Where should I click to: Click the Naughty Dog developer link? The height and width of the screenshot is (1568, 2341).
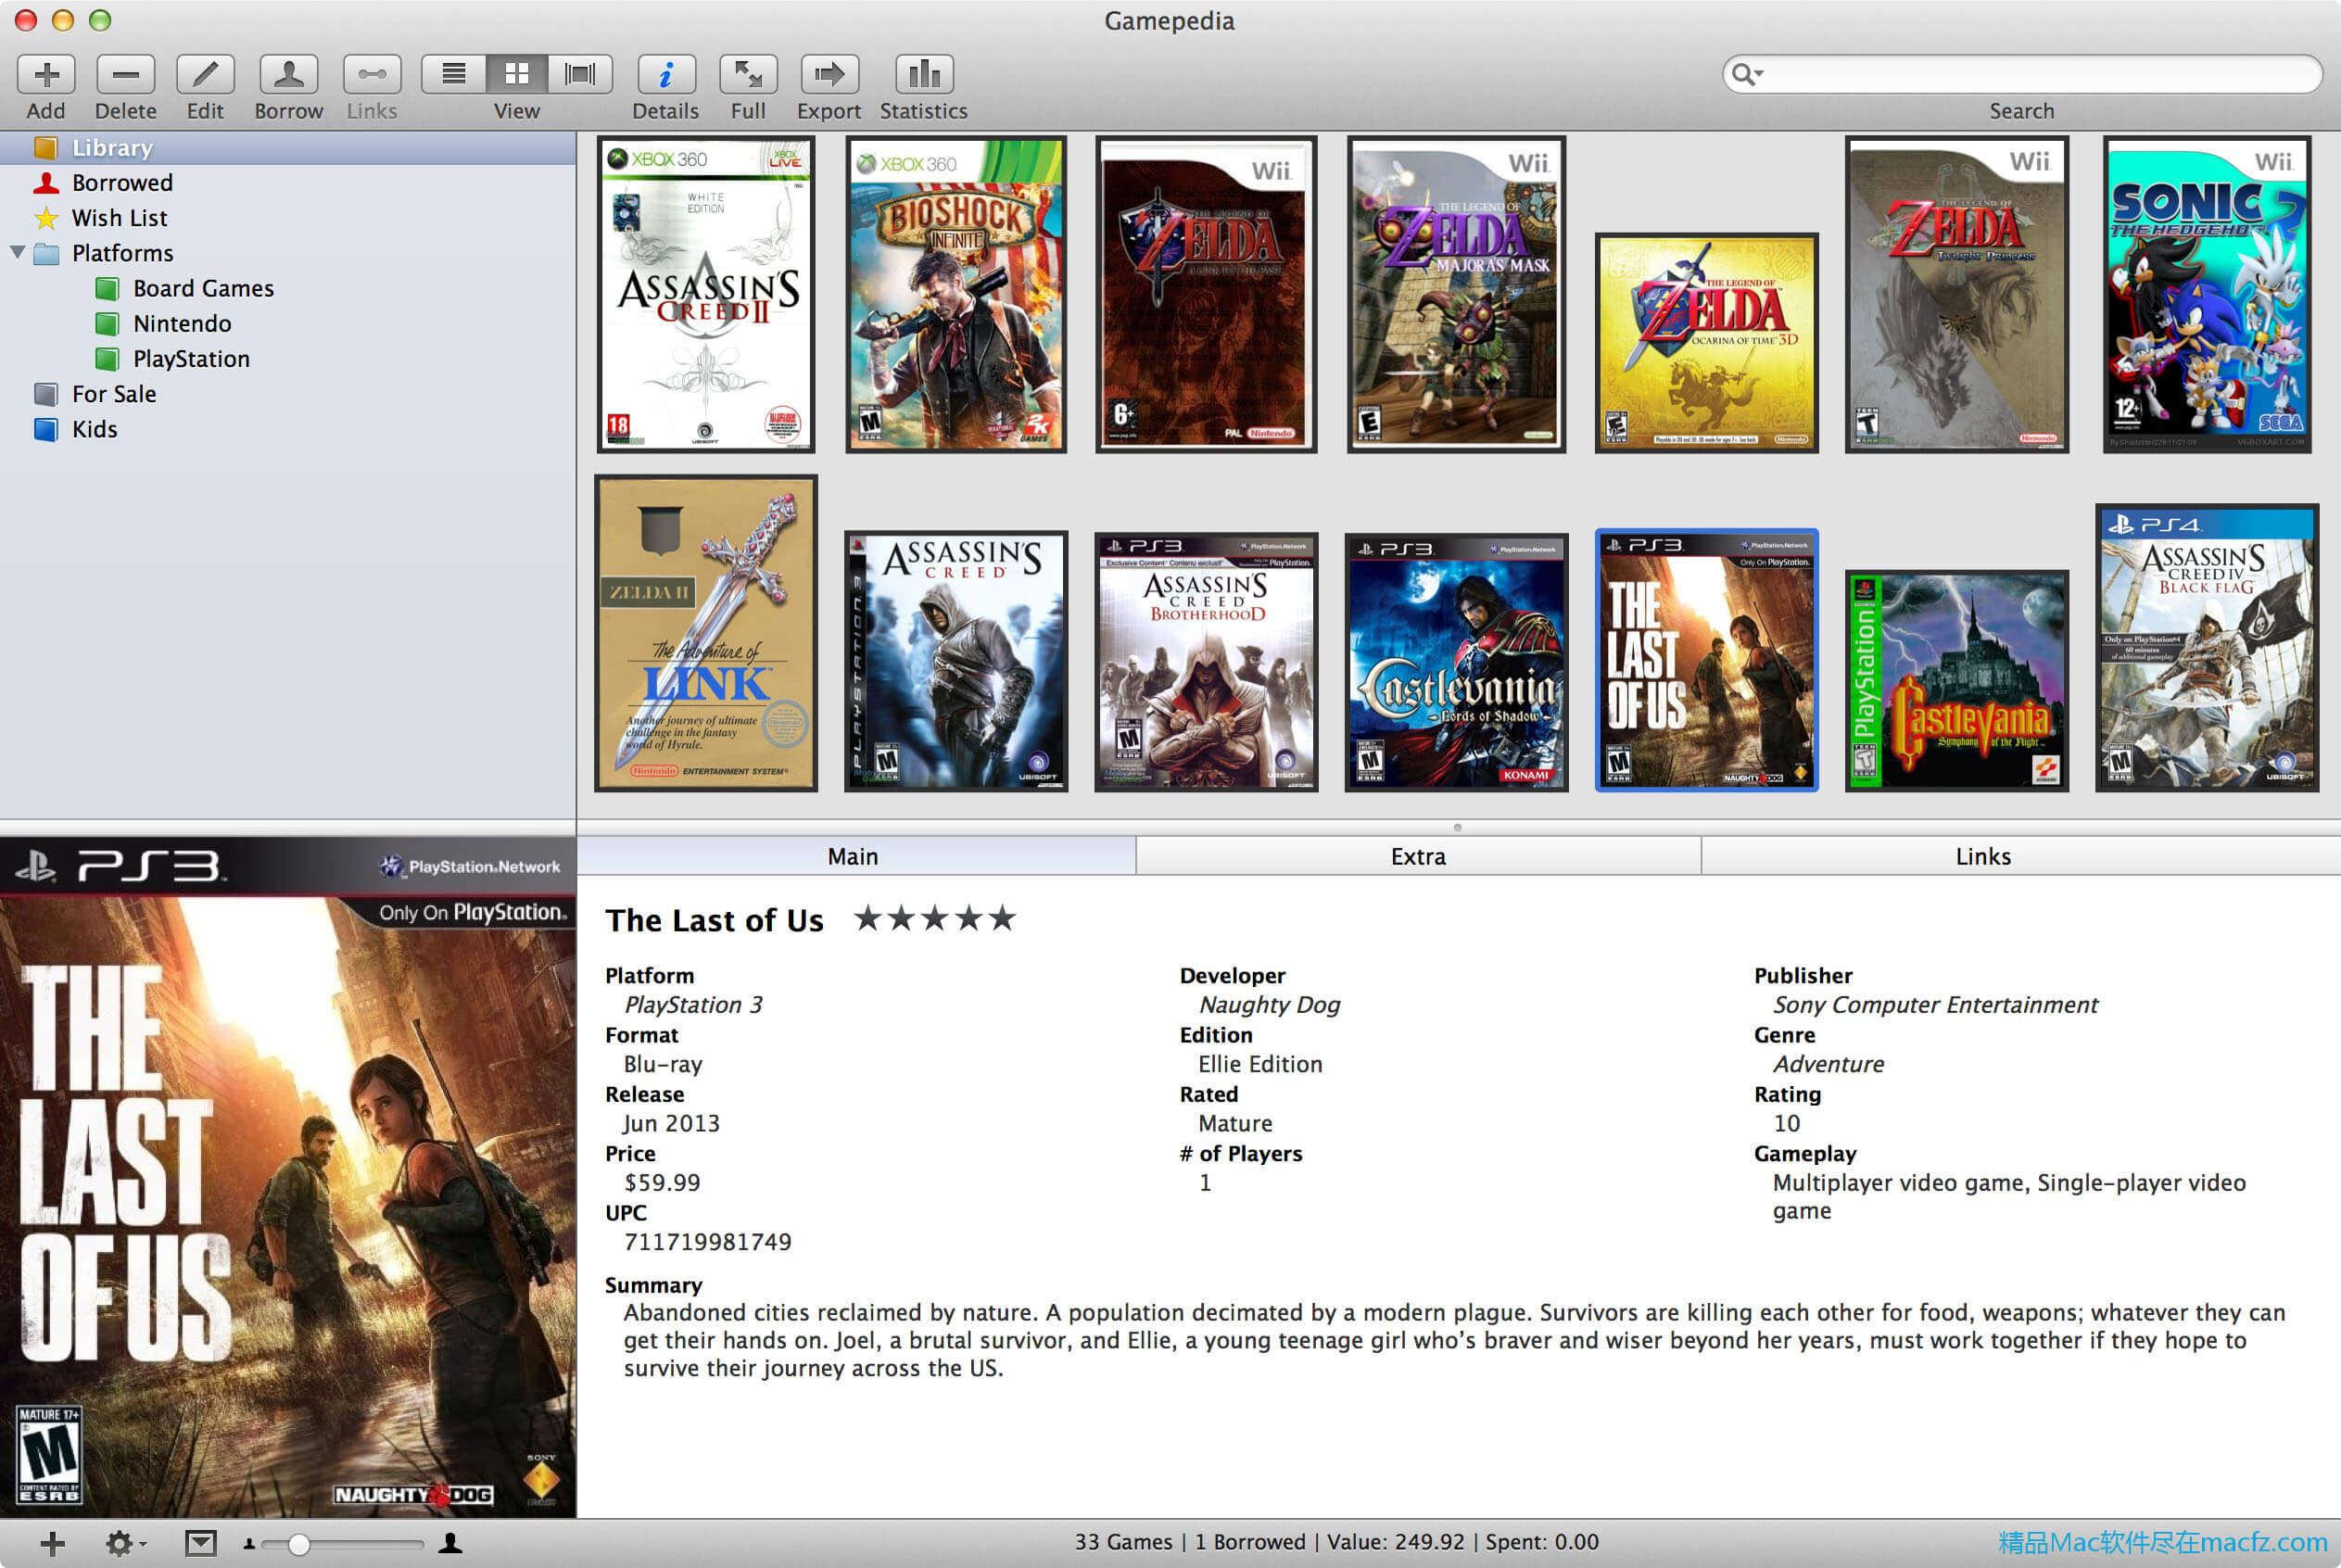coord(1269,1005)
